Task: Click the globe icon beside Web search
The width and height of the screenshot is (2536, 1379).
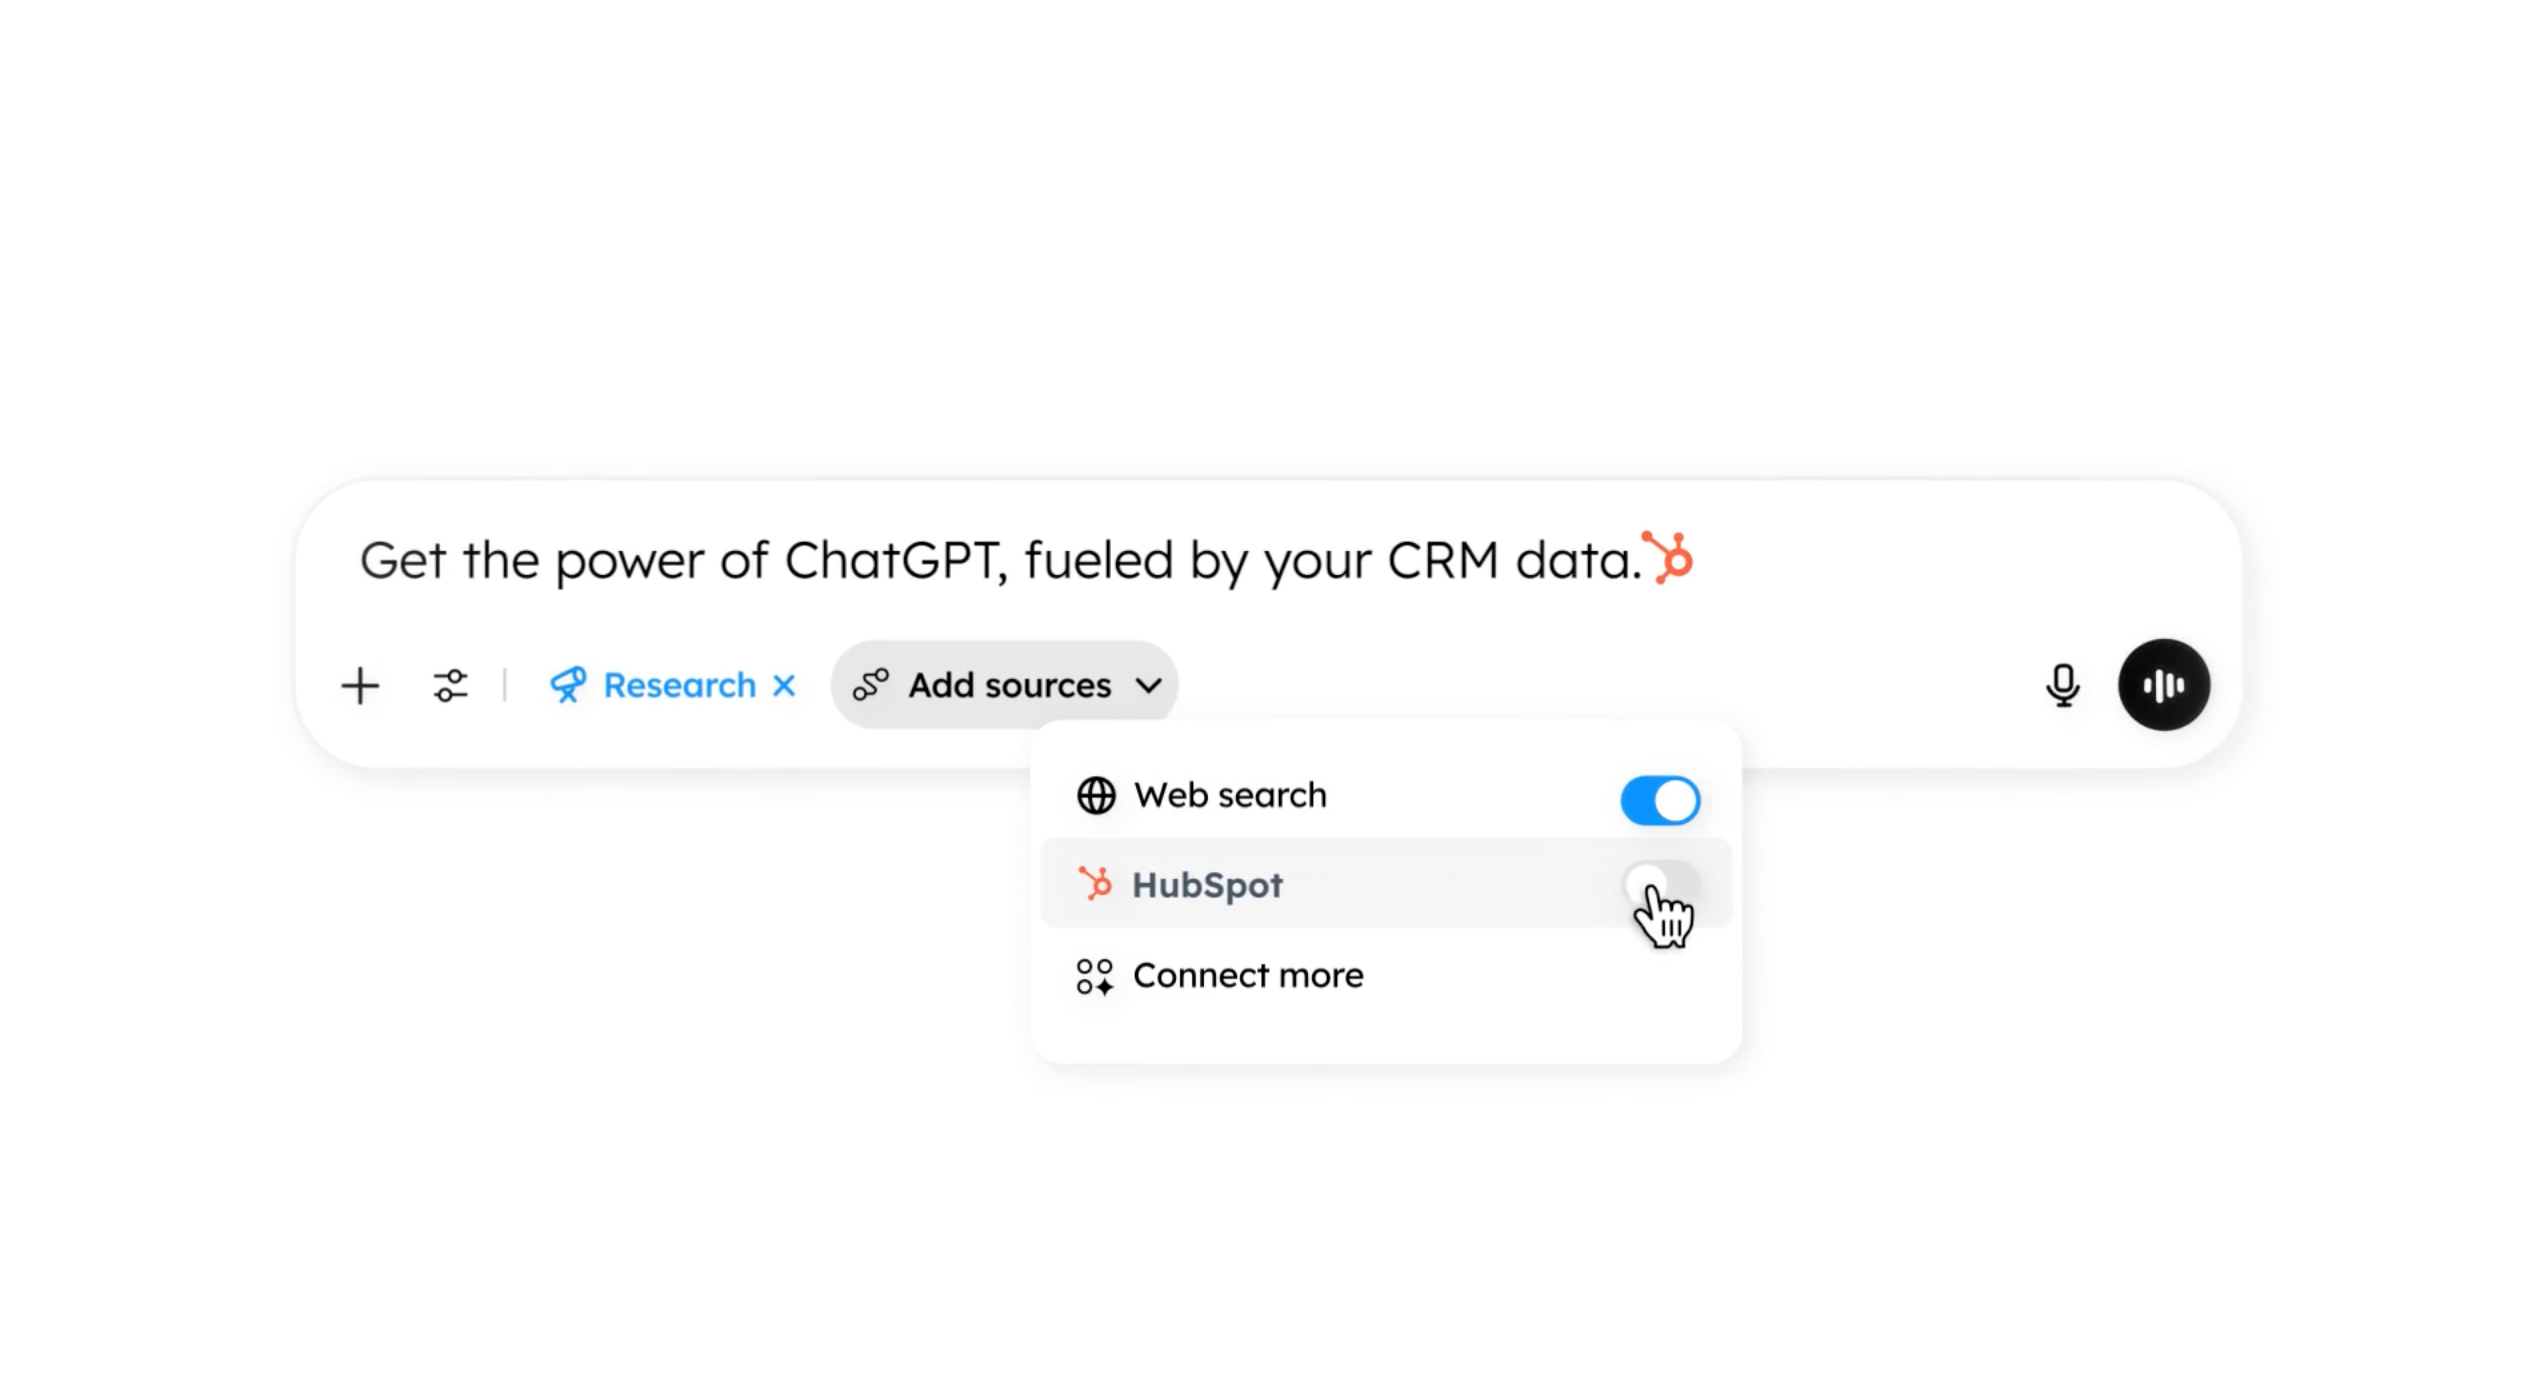Action: (1096, 795)
